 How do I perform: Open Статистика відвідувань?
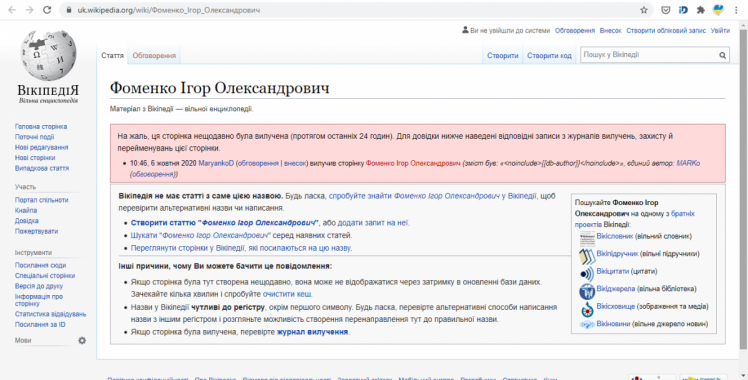coord(51,314)
